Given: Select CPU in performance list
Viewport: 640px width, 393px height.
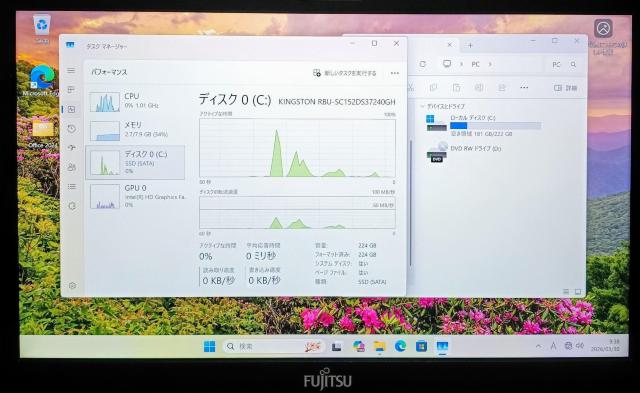Looking at the screenshot, I should click(x=136, y=101).
